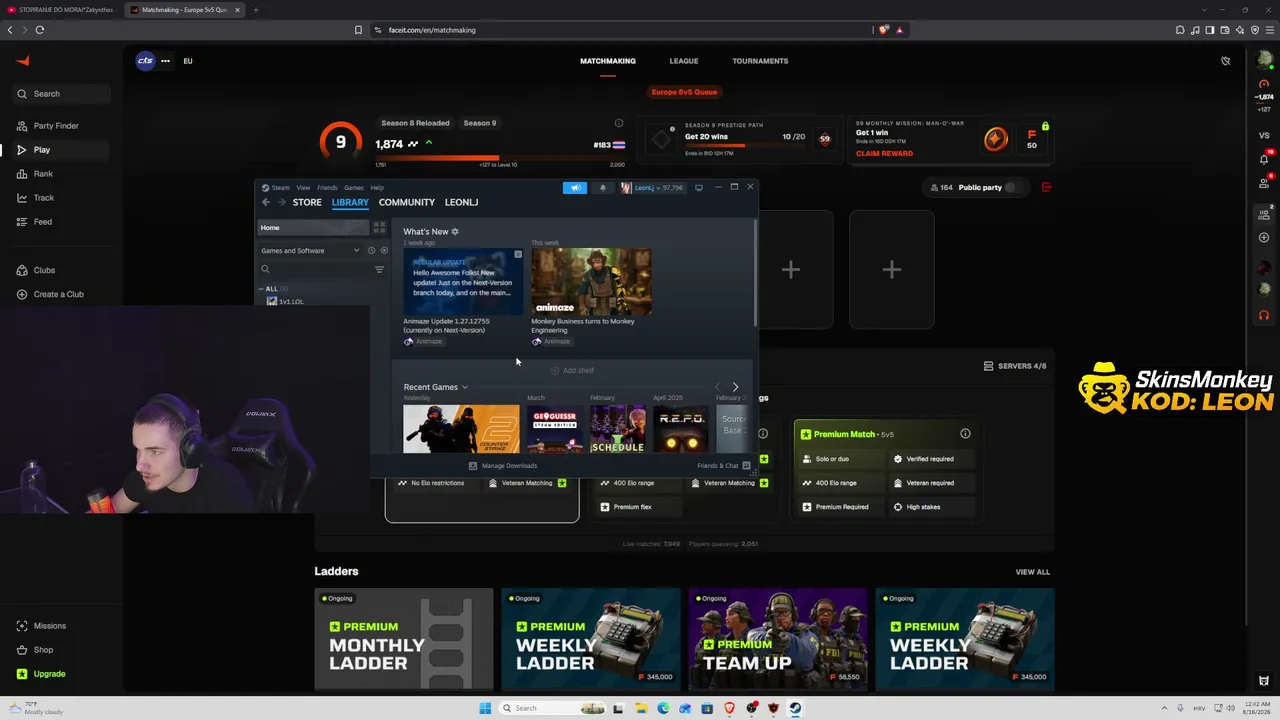The width and height of the screenshot is (1280, 720).
Task: Click the Europe 5v5 Queue pill
Action: tap(685, 92)
